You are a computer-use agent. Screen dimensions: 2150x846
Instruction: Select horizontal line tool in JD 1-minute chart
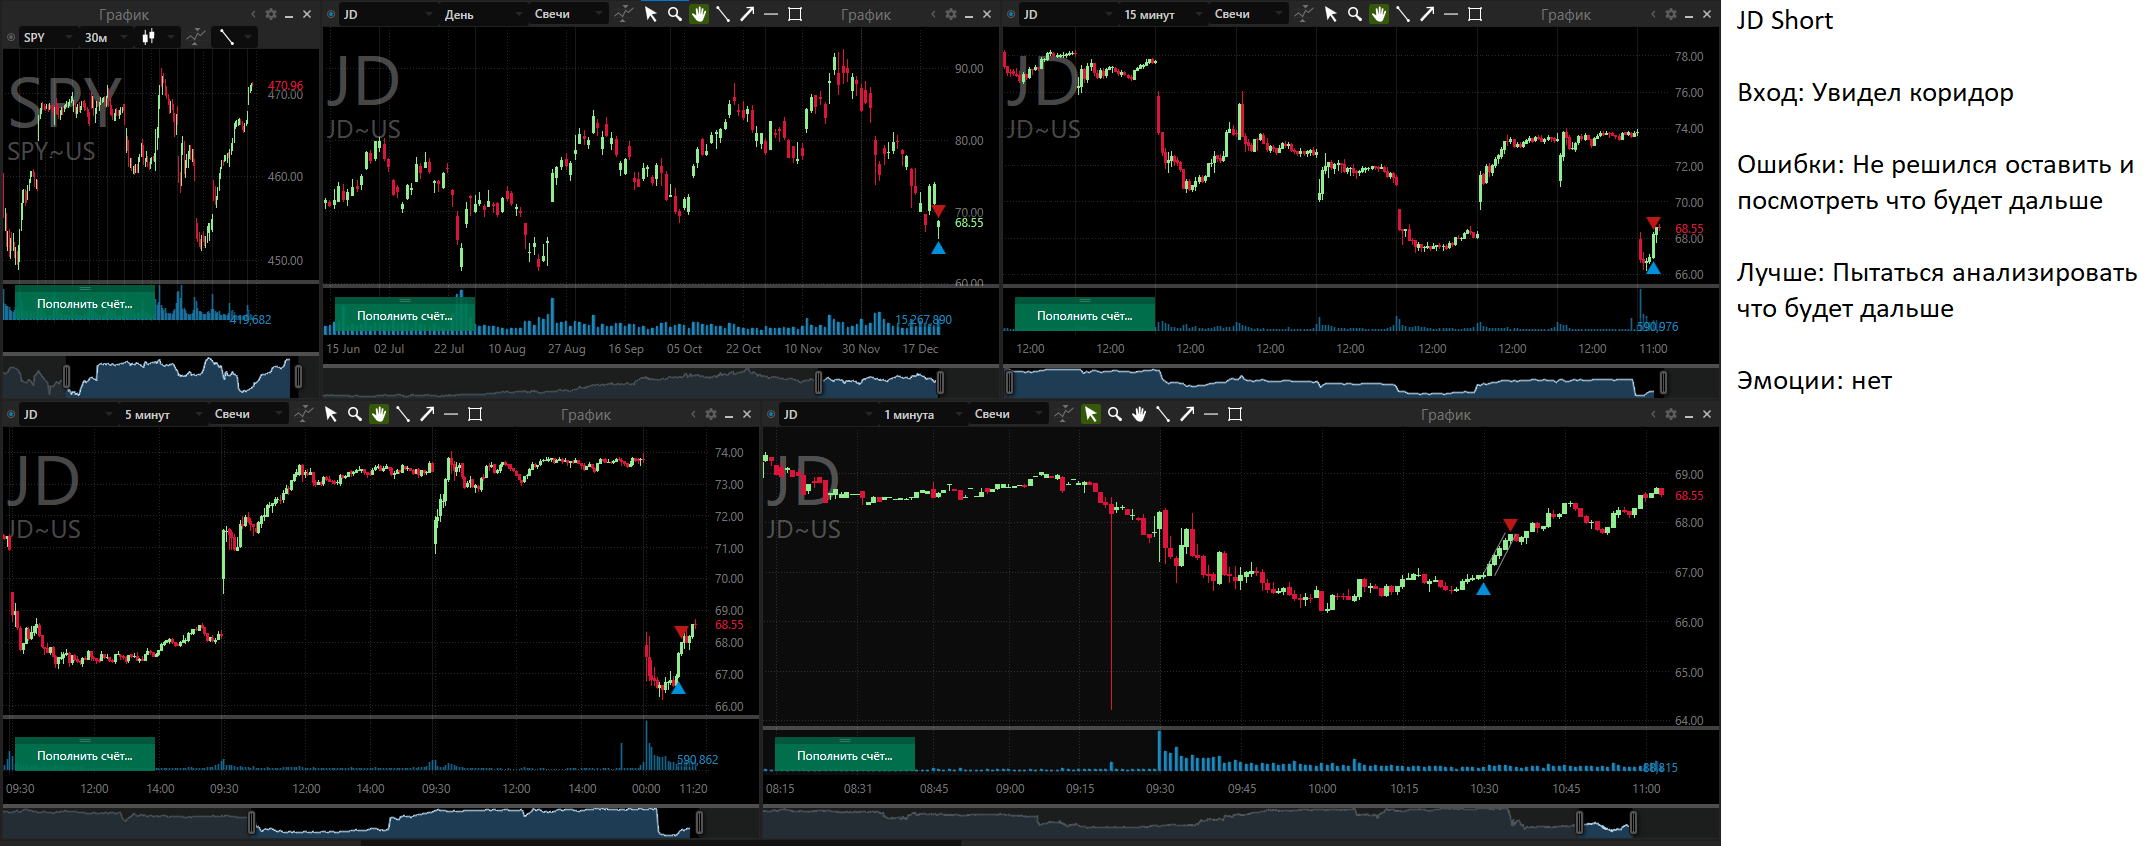(x=1211, y=414)
